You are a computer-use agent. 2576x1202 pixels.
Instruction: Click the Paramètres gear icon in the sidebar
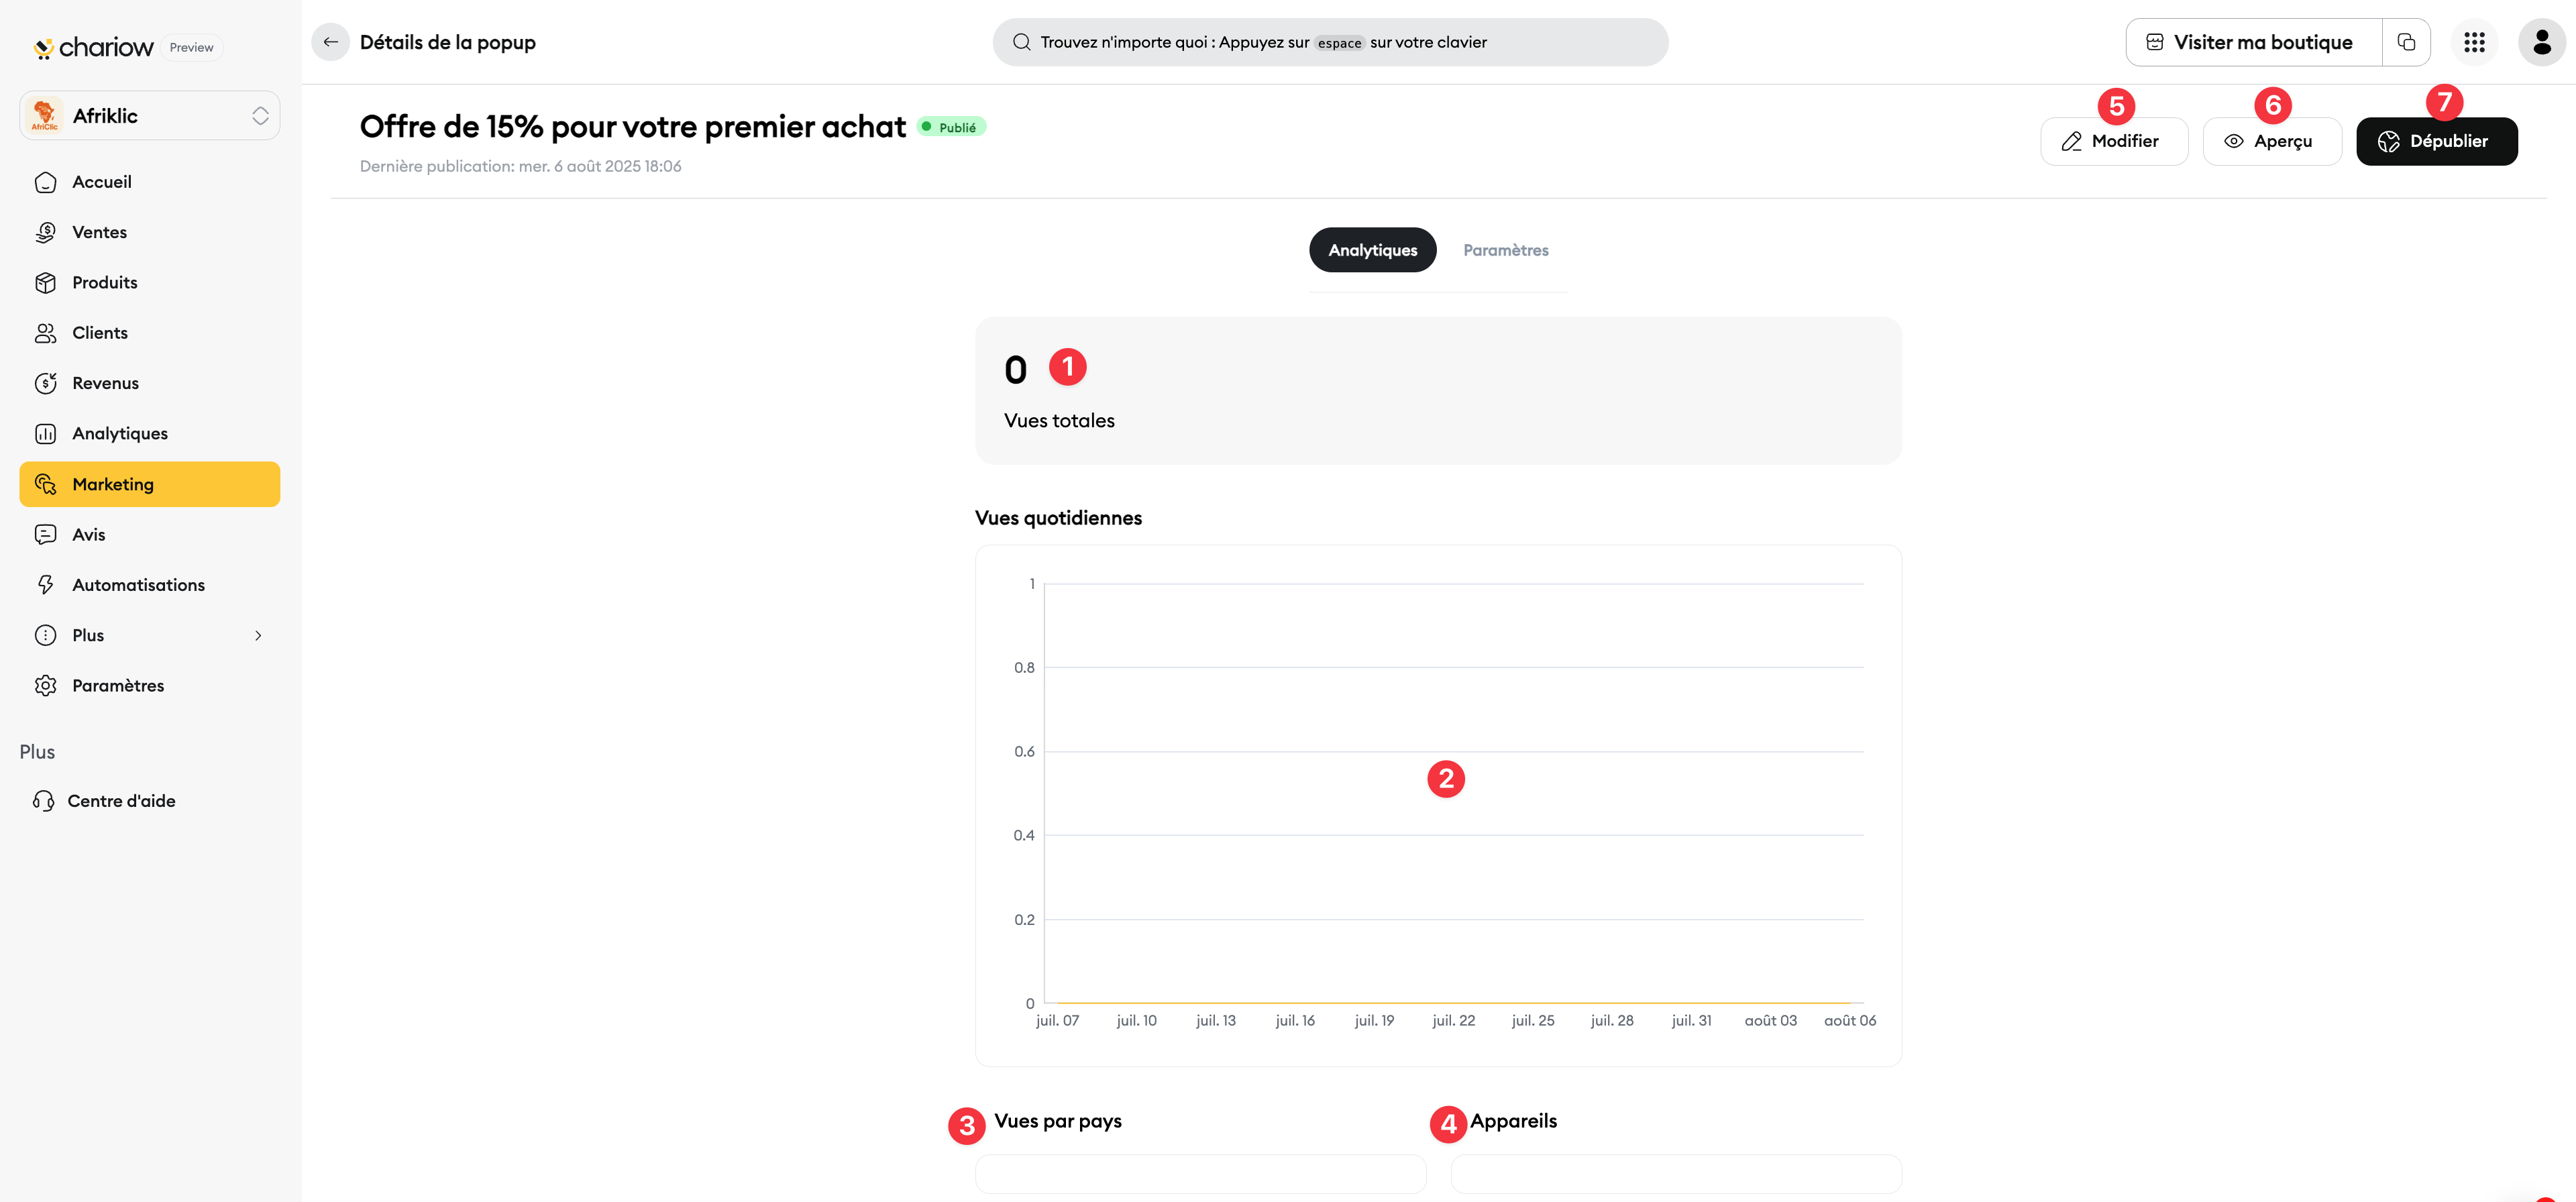[45, 686]
